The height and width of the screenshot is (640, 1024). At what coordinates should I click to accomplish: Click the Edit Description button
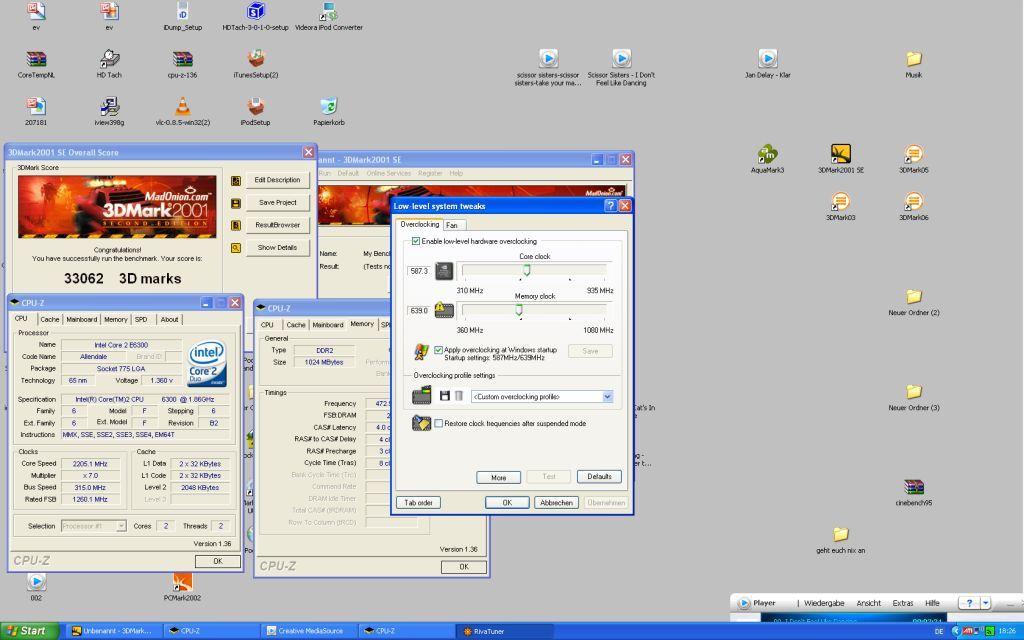coord(278,180)
